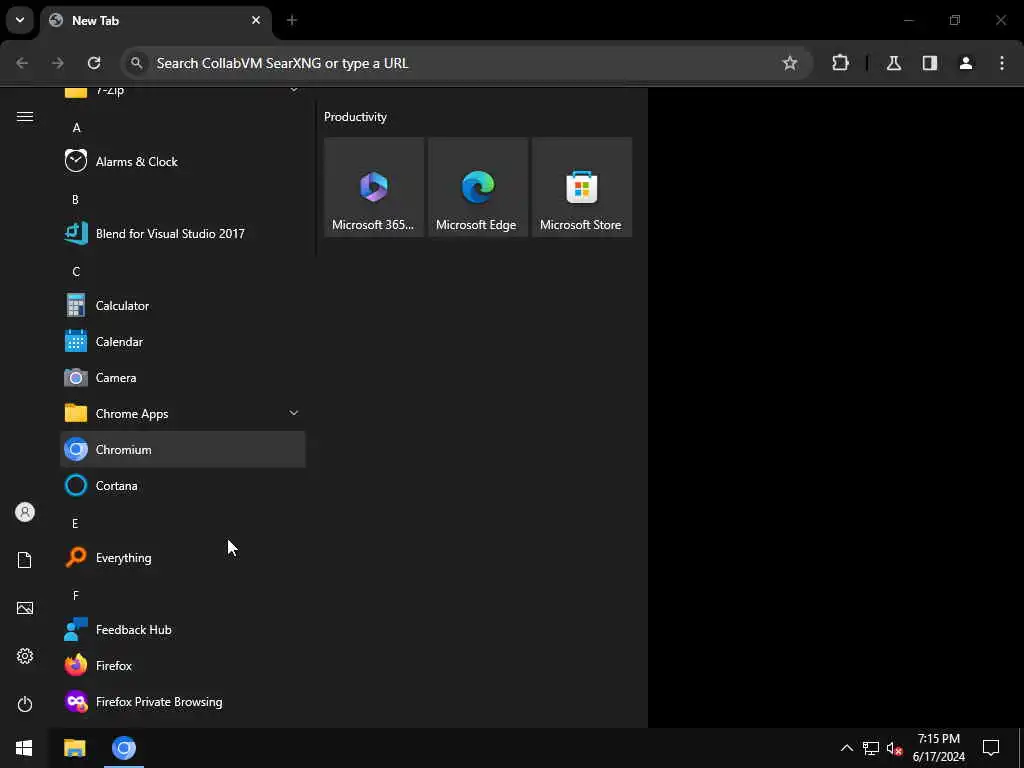Select the New Tab tab
This screenshot has height=768, width=1024.
157,20
